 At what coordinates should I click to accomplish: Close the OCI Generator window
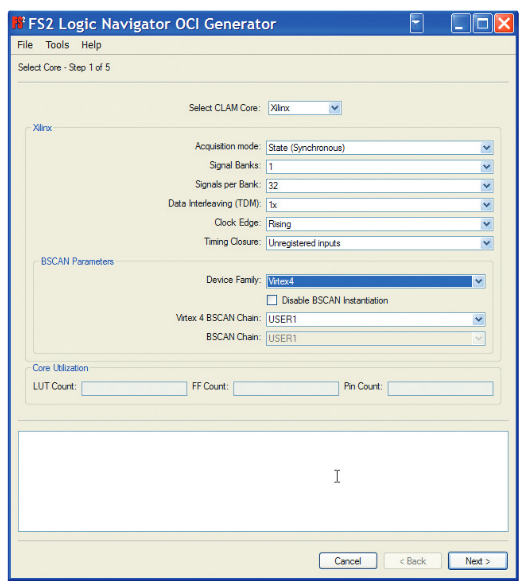click(504, 24)
